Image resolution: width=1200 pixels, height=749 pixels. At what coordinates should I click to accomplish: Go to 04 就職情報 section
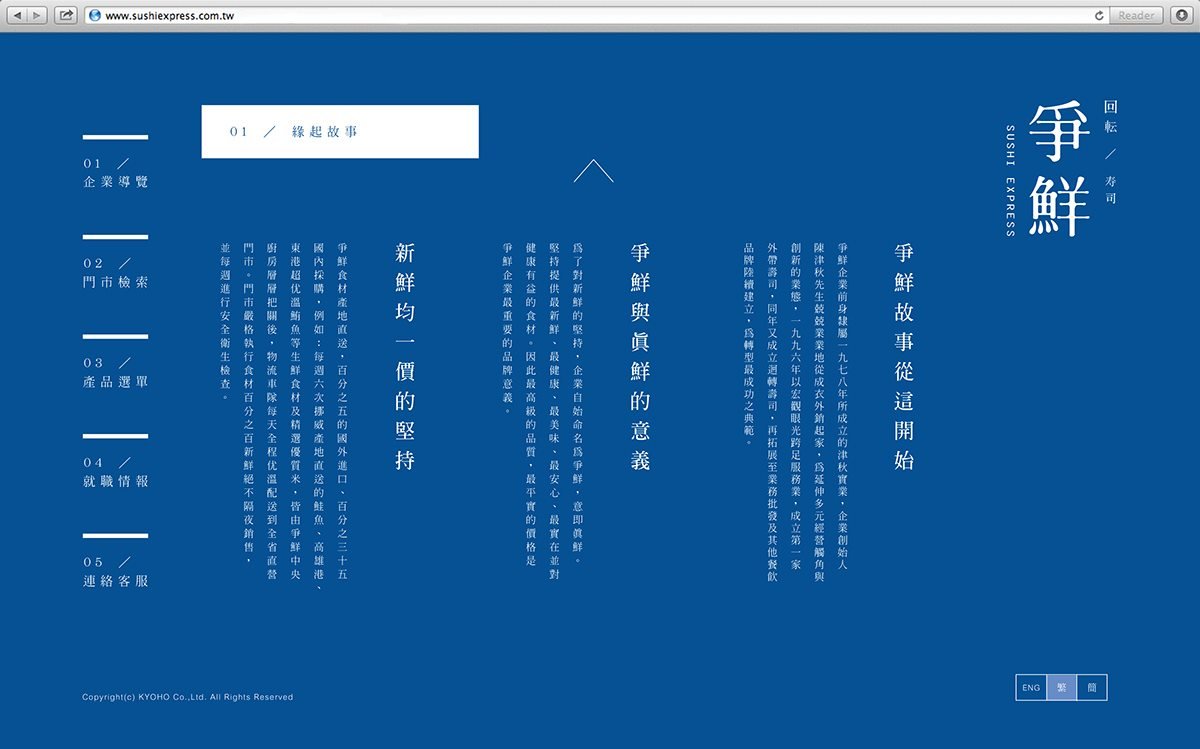pos(115,471)
